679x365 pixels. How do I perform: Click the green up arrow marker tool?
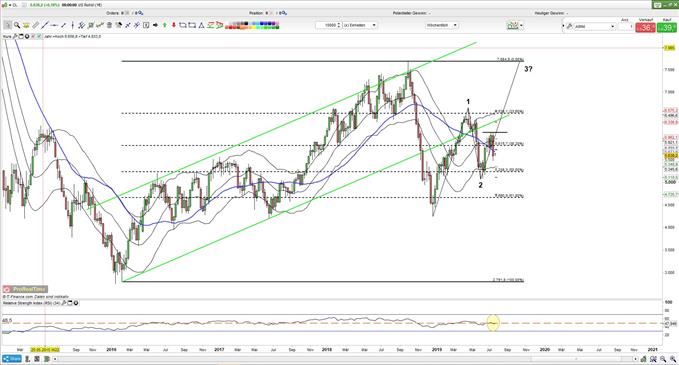coord(165,26)
